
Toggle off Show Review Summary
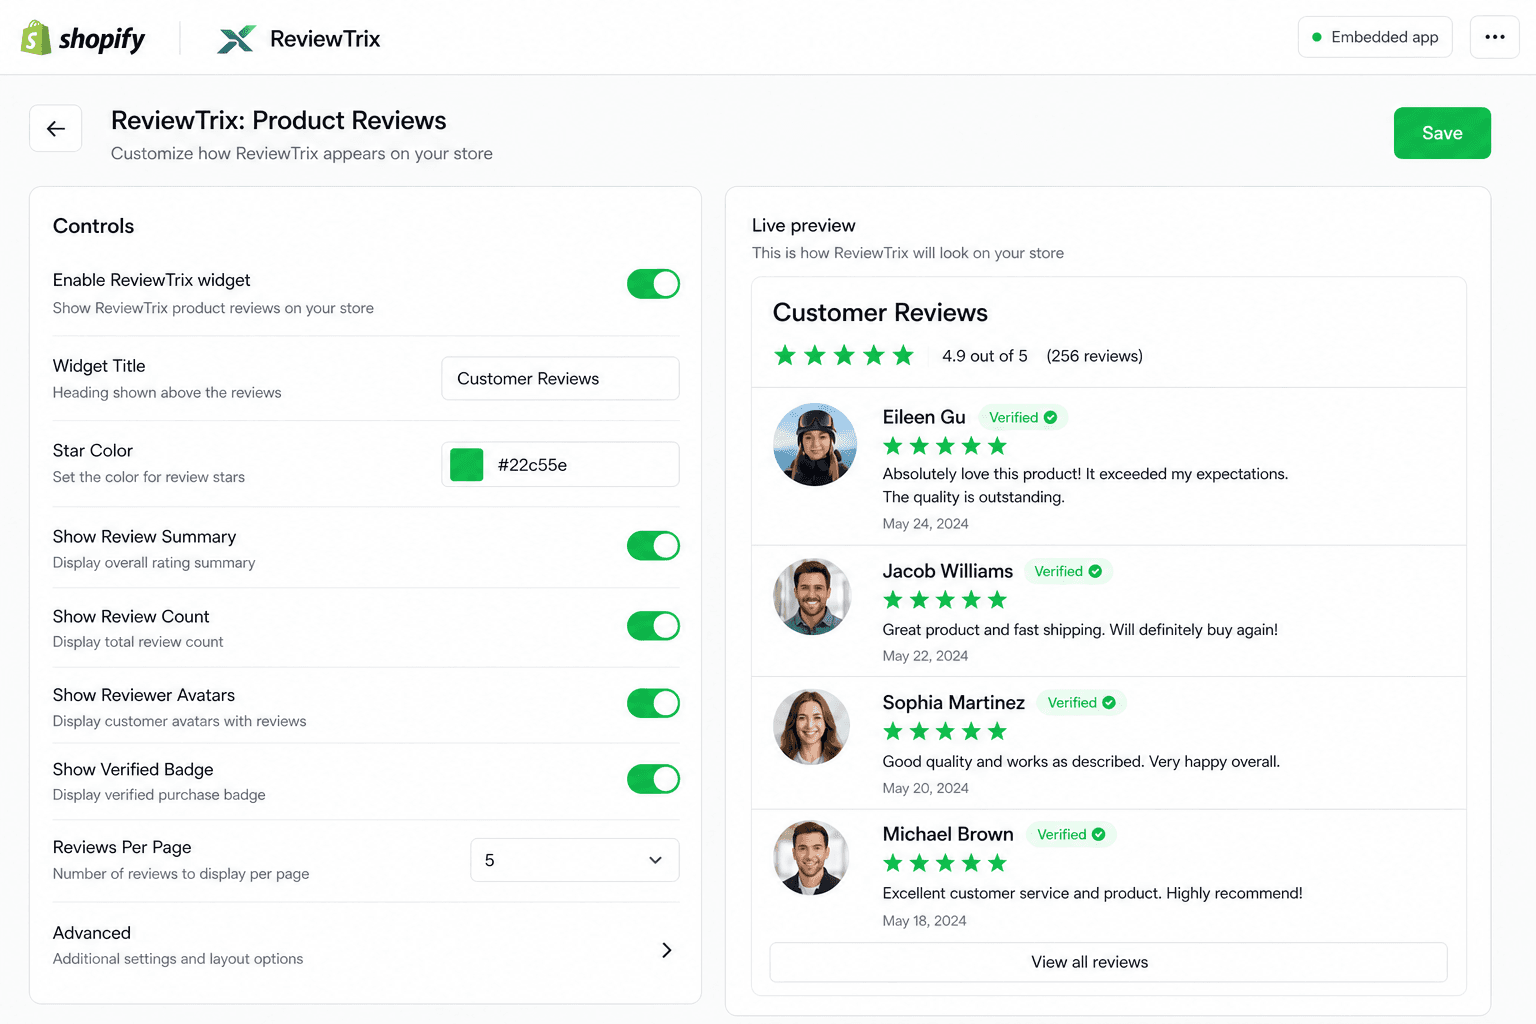[653, 546]
